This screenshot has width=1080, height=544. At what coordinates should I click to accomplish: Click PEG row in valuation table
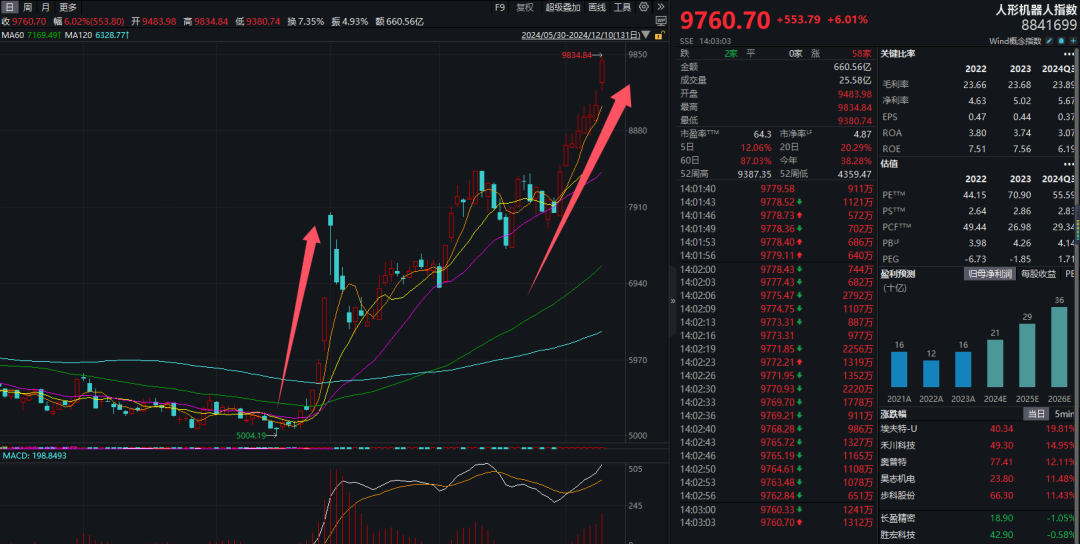[x=979, y=258]
